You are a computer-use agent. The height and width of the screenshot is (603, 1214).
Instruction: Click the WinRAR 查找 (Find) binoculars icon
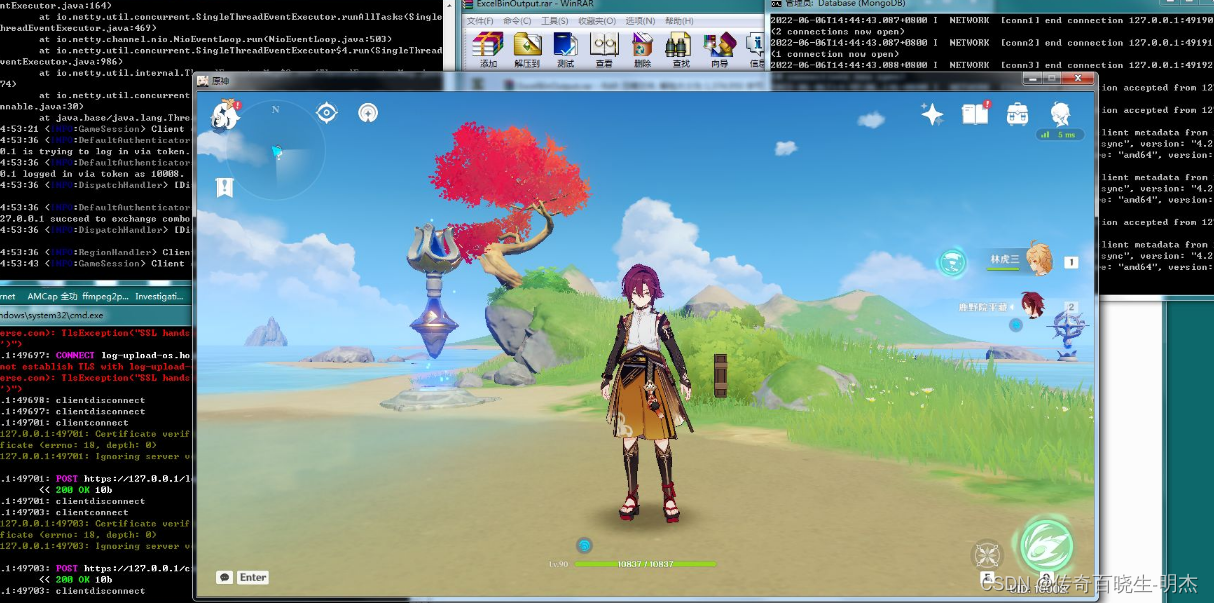tap(680, 49)
